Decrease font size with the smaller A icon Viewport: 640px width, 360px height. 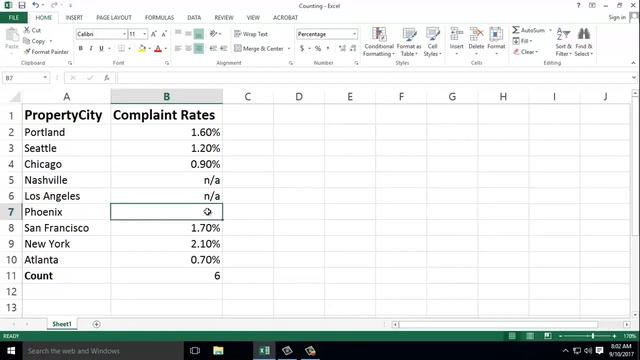coord(164,34)
